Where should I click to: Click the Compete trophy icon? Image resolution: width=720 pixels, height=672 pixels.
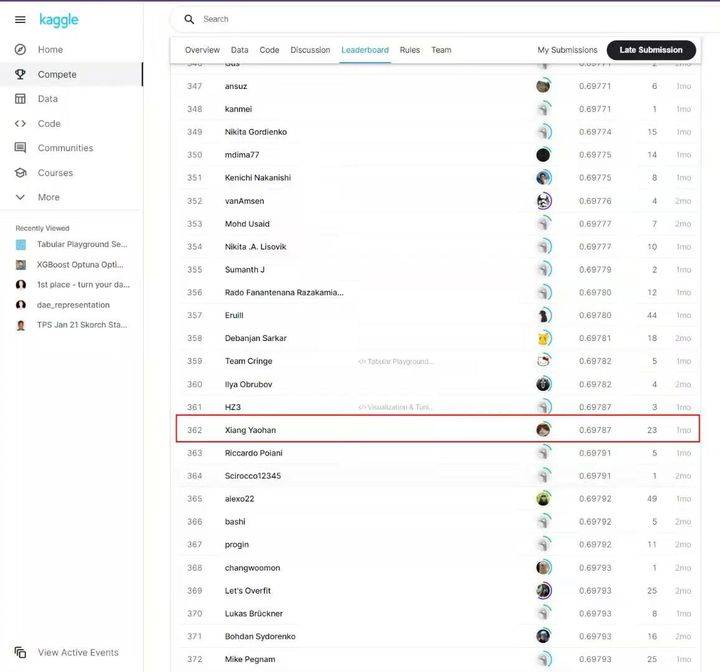coord(20,74)
